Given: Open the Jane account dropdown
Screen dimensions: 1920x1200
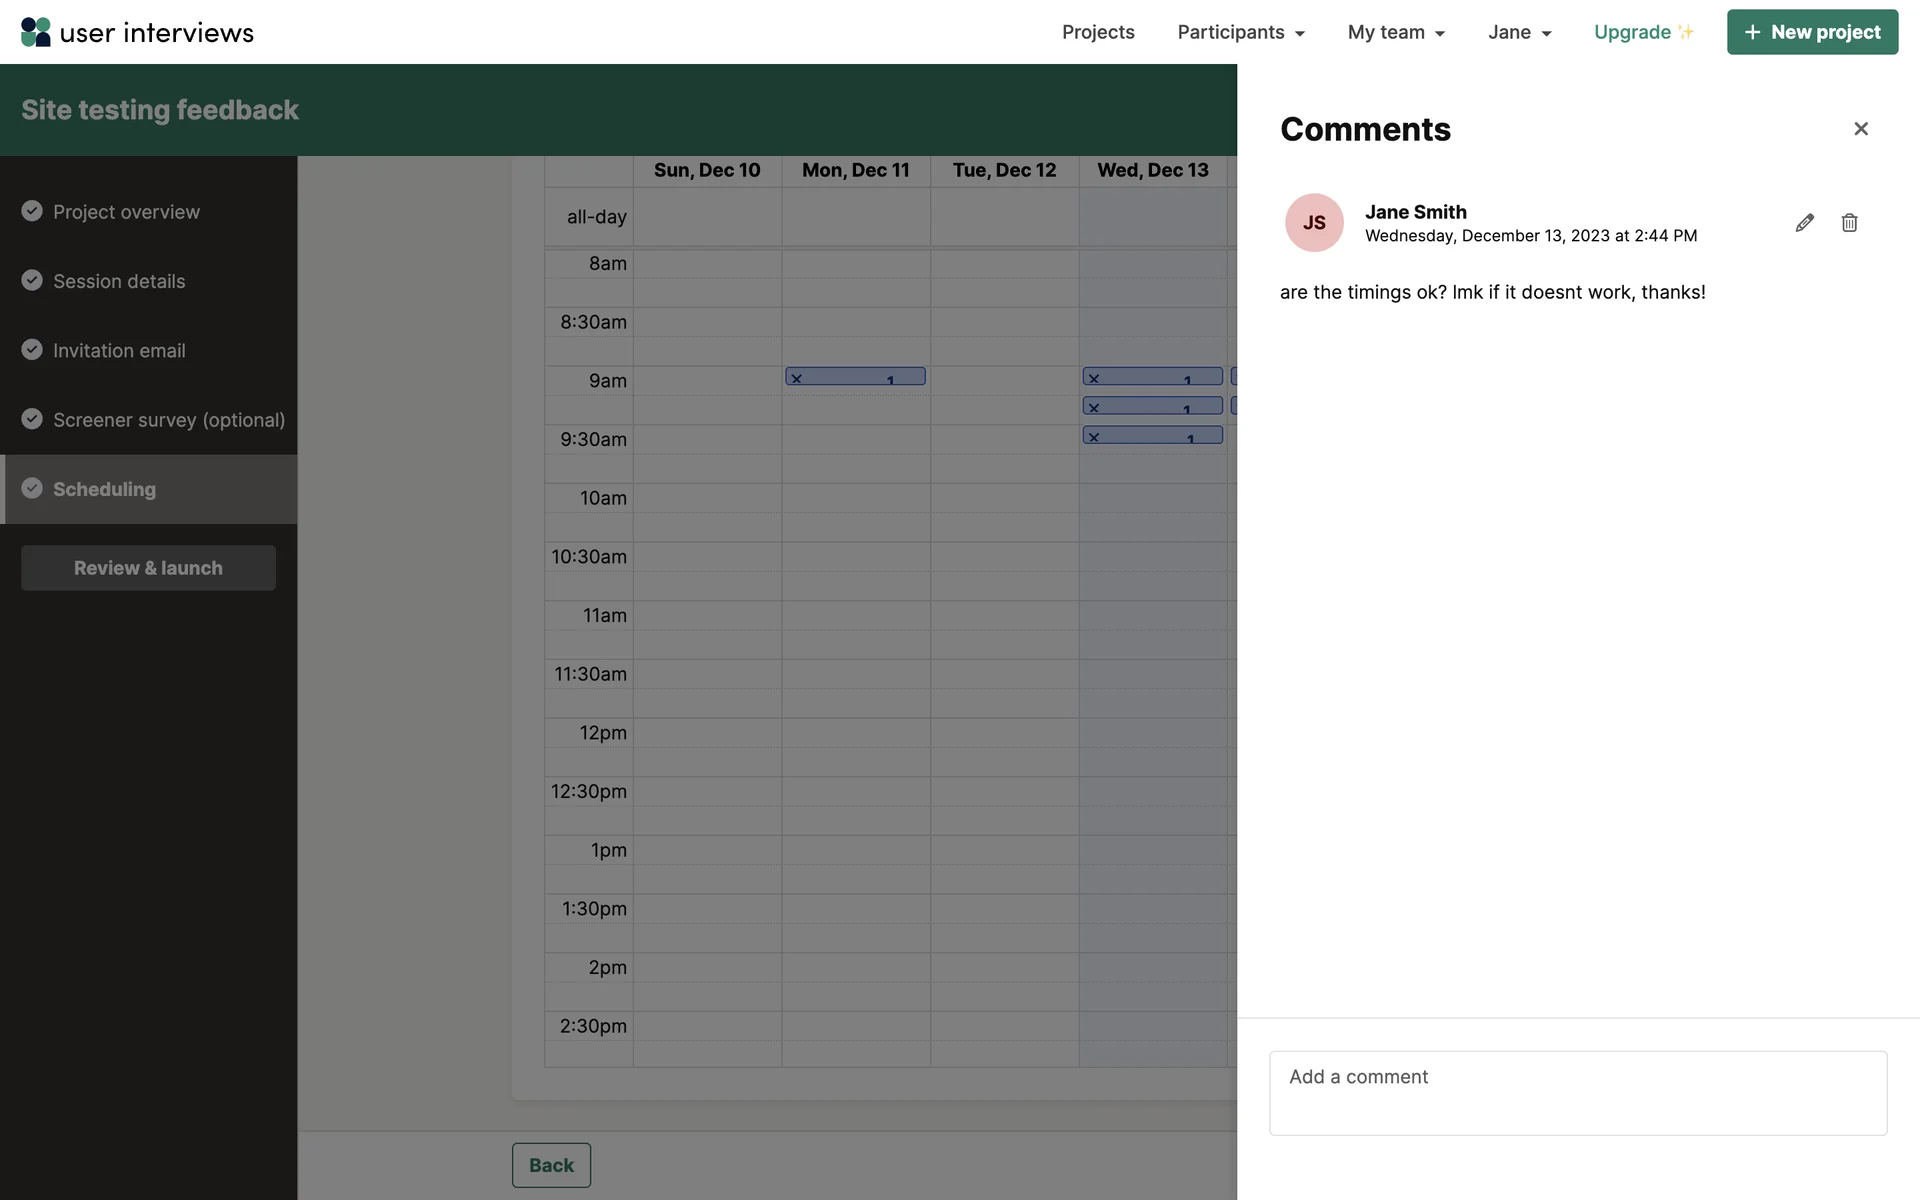Looking at the screenshot, I should coord(1519,32).
